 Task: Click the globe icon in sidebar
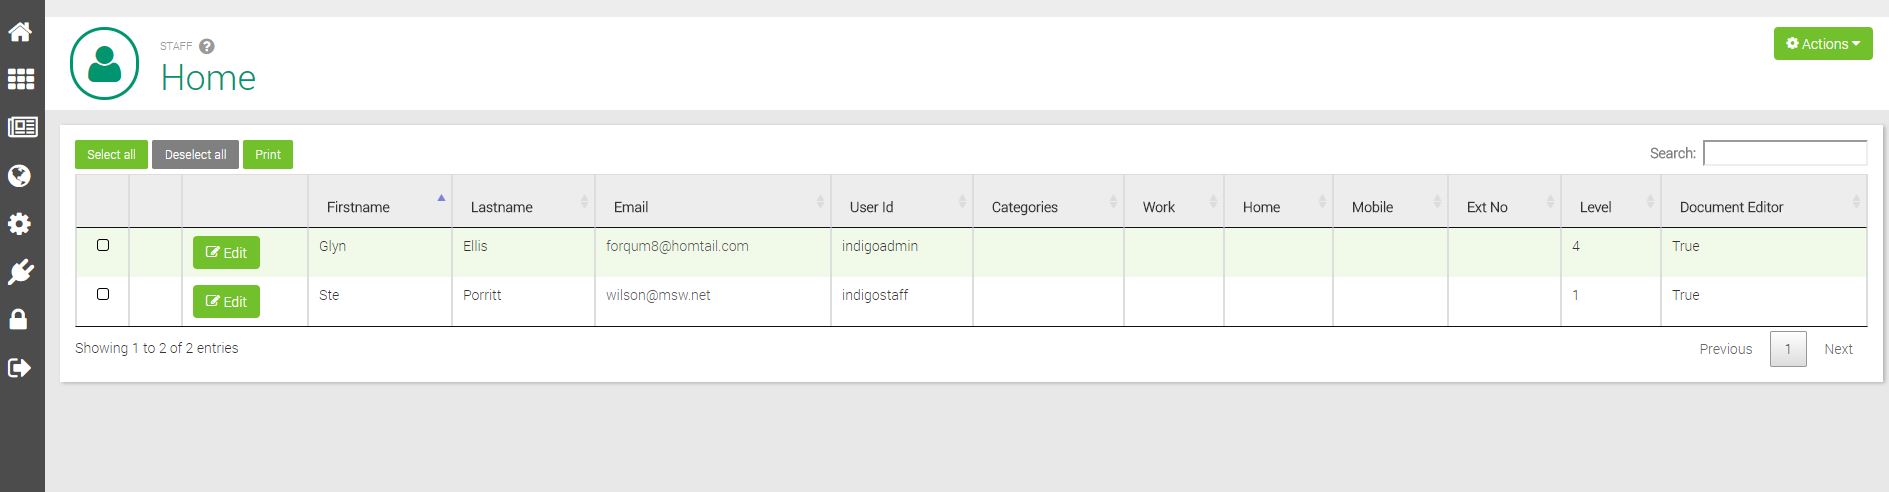point(19,176)
